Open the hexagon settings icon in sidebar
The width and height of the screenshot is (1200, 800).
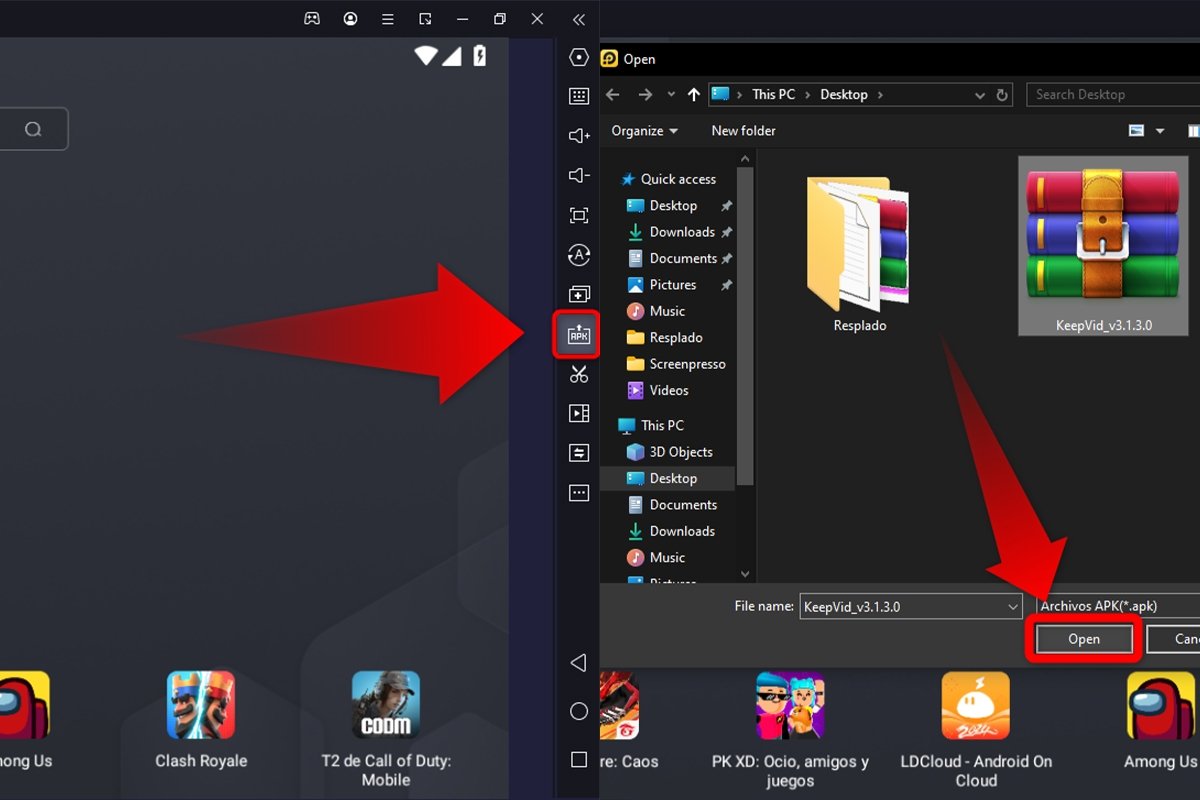point(579,57)
